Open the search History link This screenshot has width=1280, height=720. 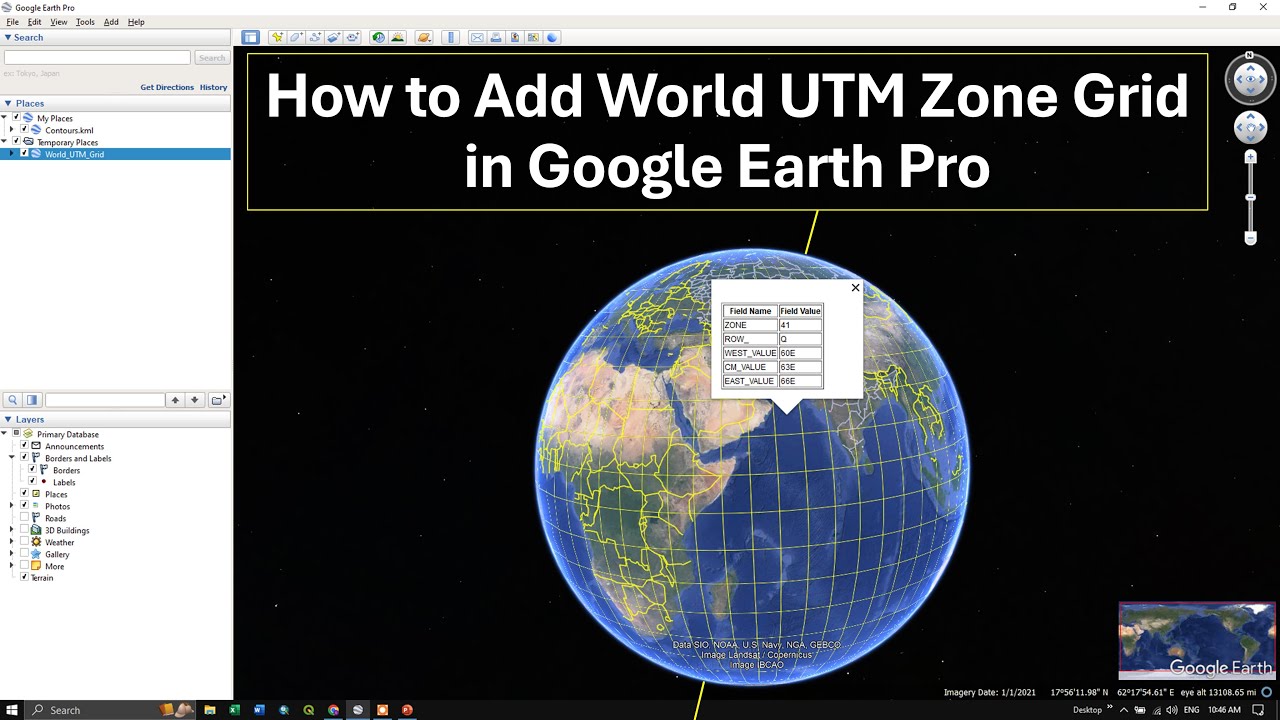213,87
